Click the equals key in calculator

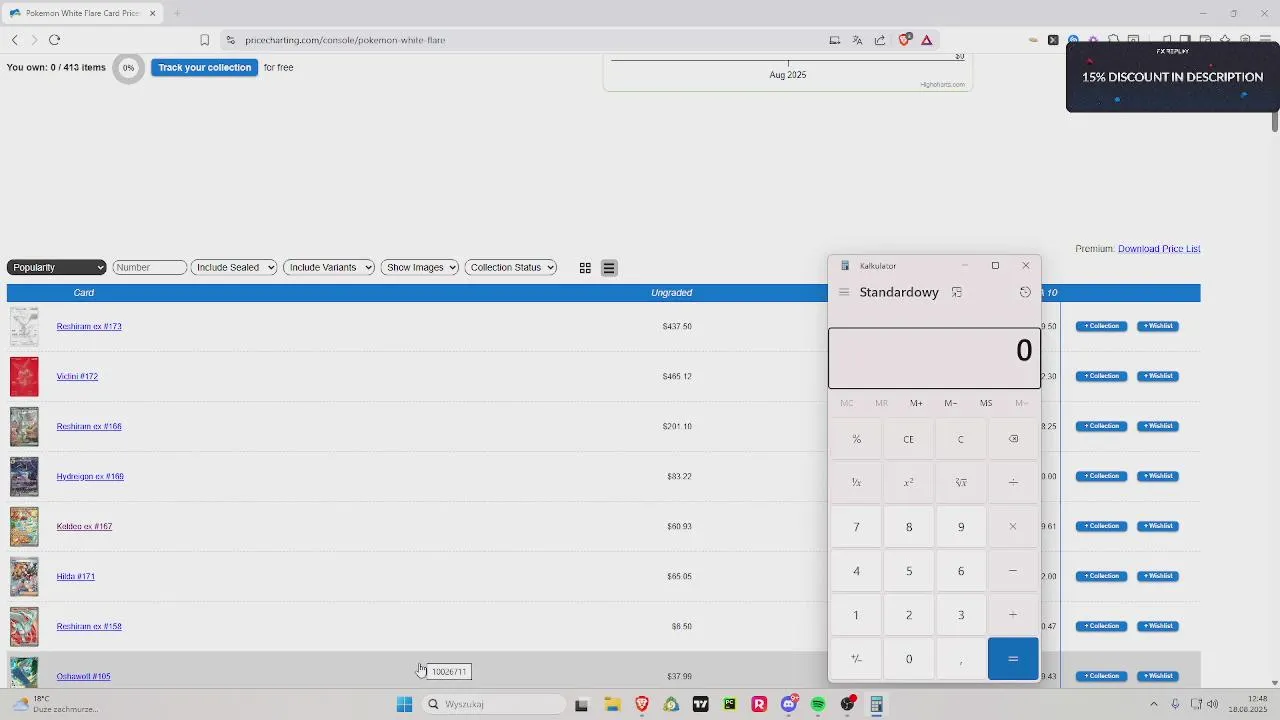1013,659
